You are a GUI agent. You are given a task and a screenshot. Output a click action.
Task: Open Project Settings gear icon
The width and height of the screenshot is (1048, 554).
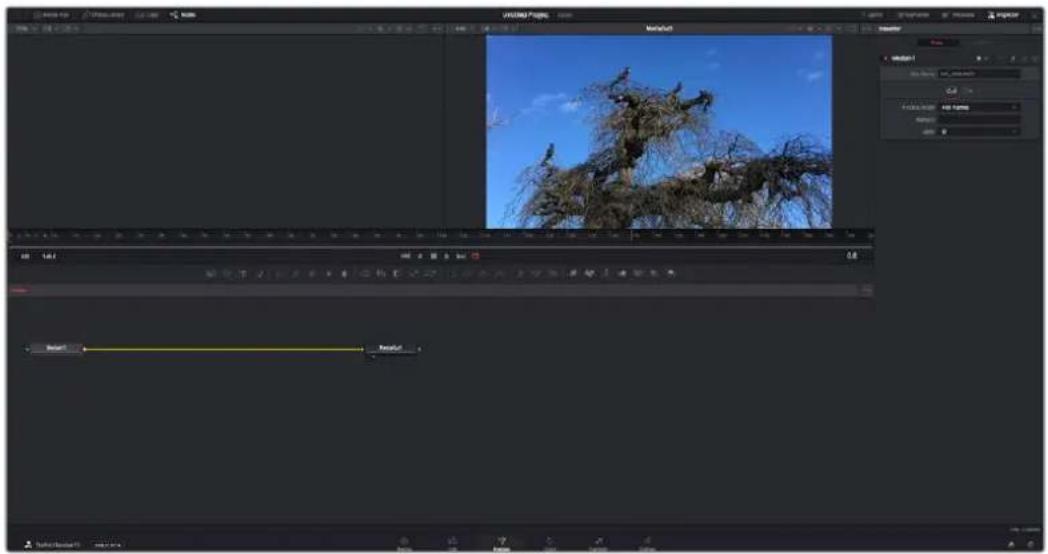pos(1030,545)
